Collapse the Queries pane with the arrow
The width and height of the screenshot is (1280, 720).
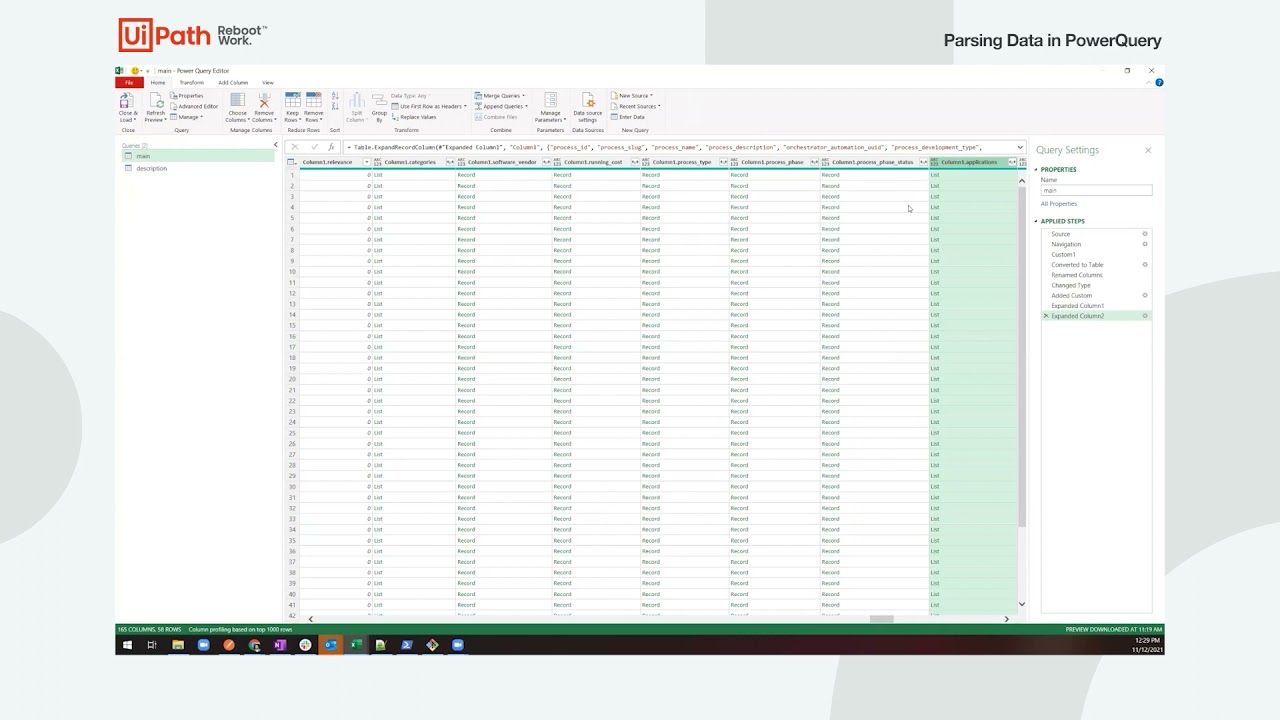tap(276, 145)
